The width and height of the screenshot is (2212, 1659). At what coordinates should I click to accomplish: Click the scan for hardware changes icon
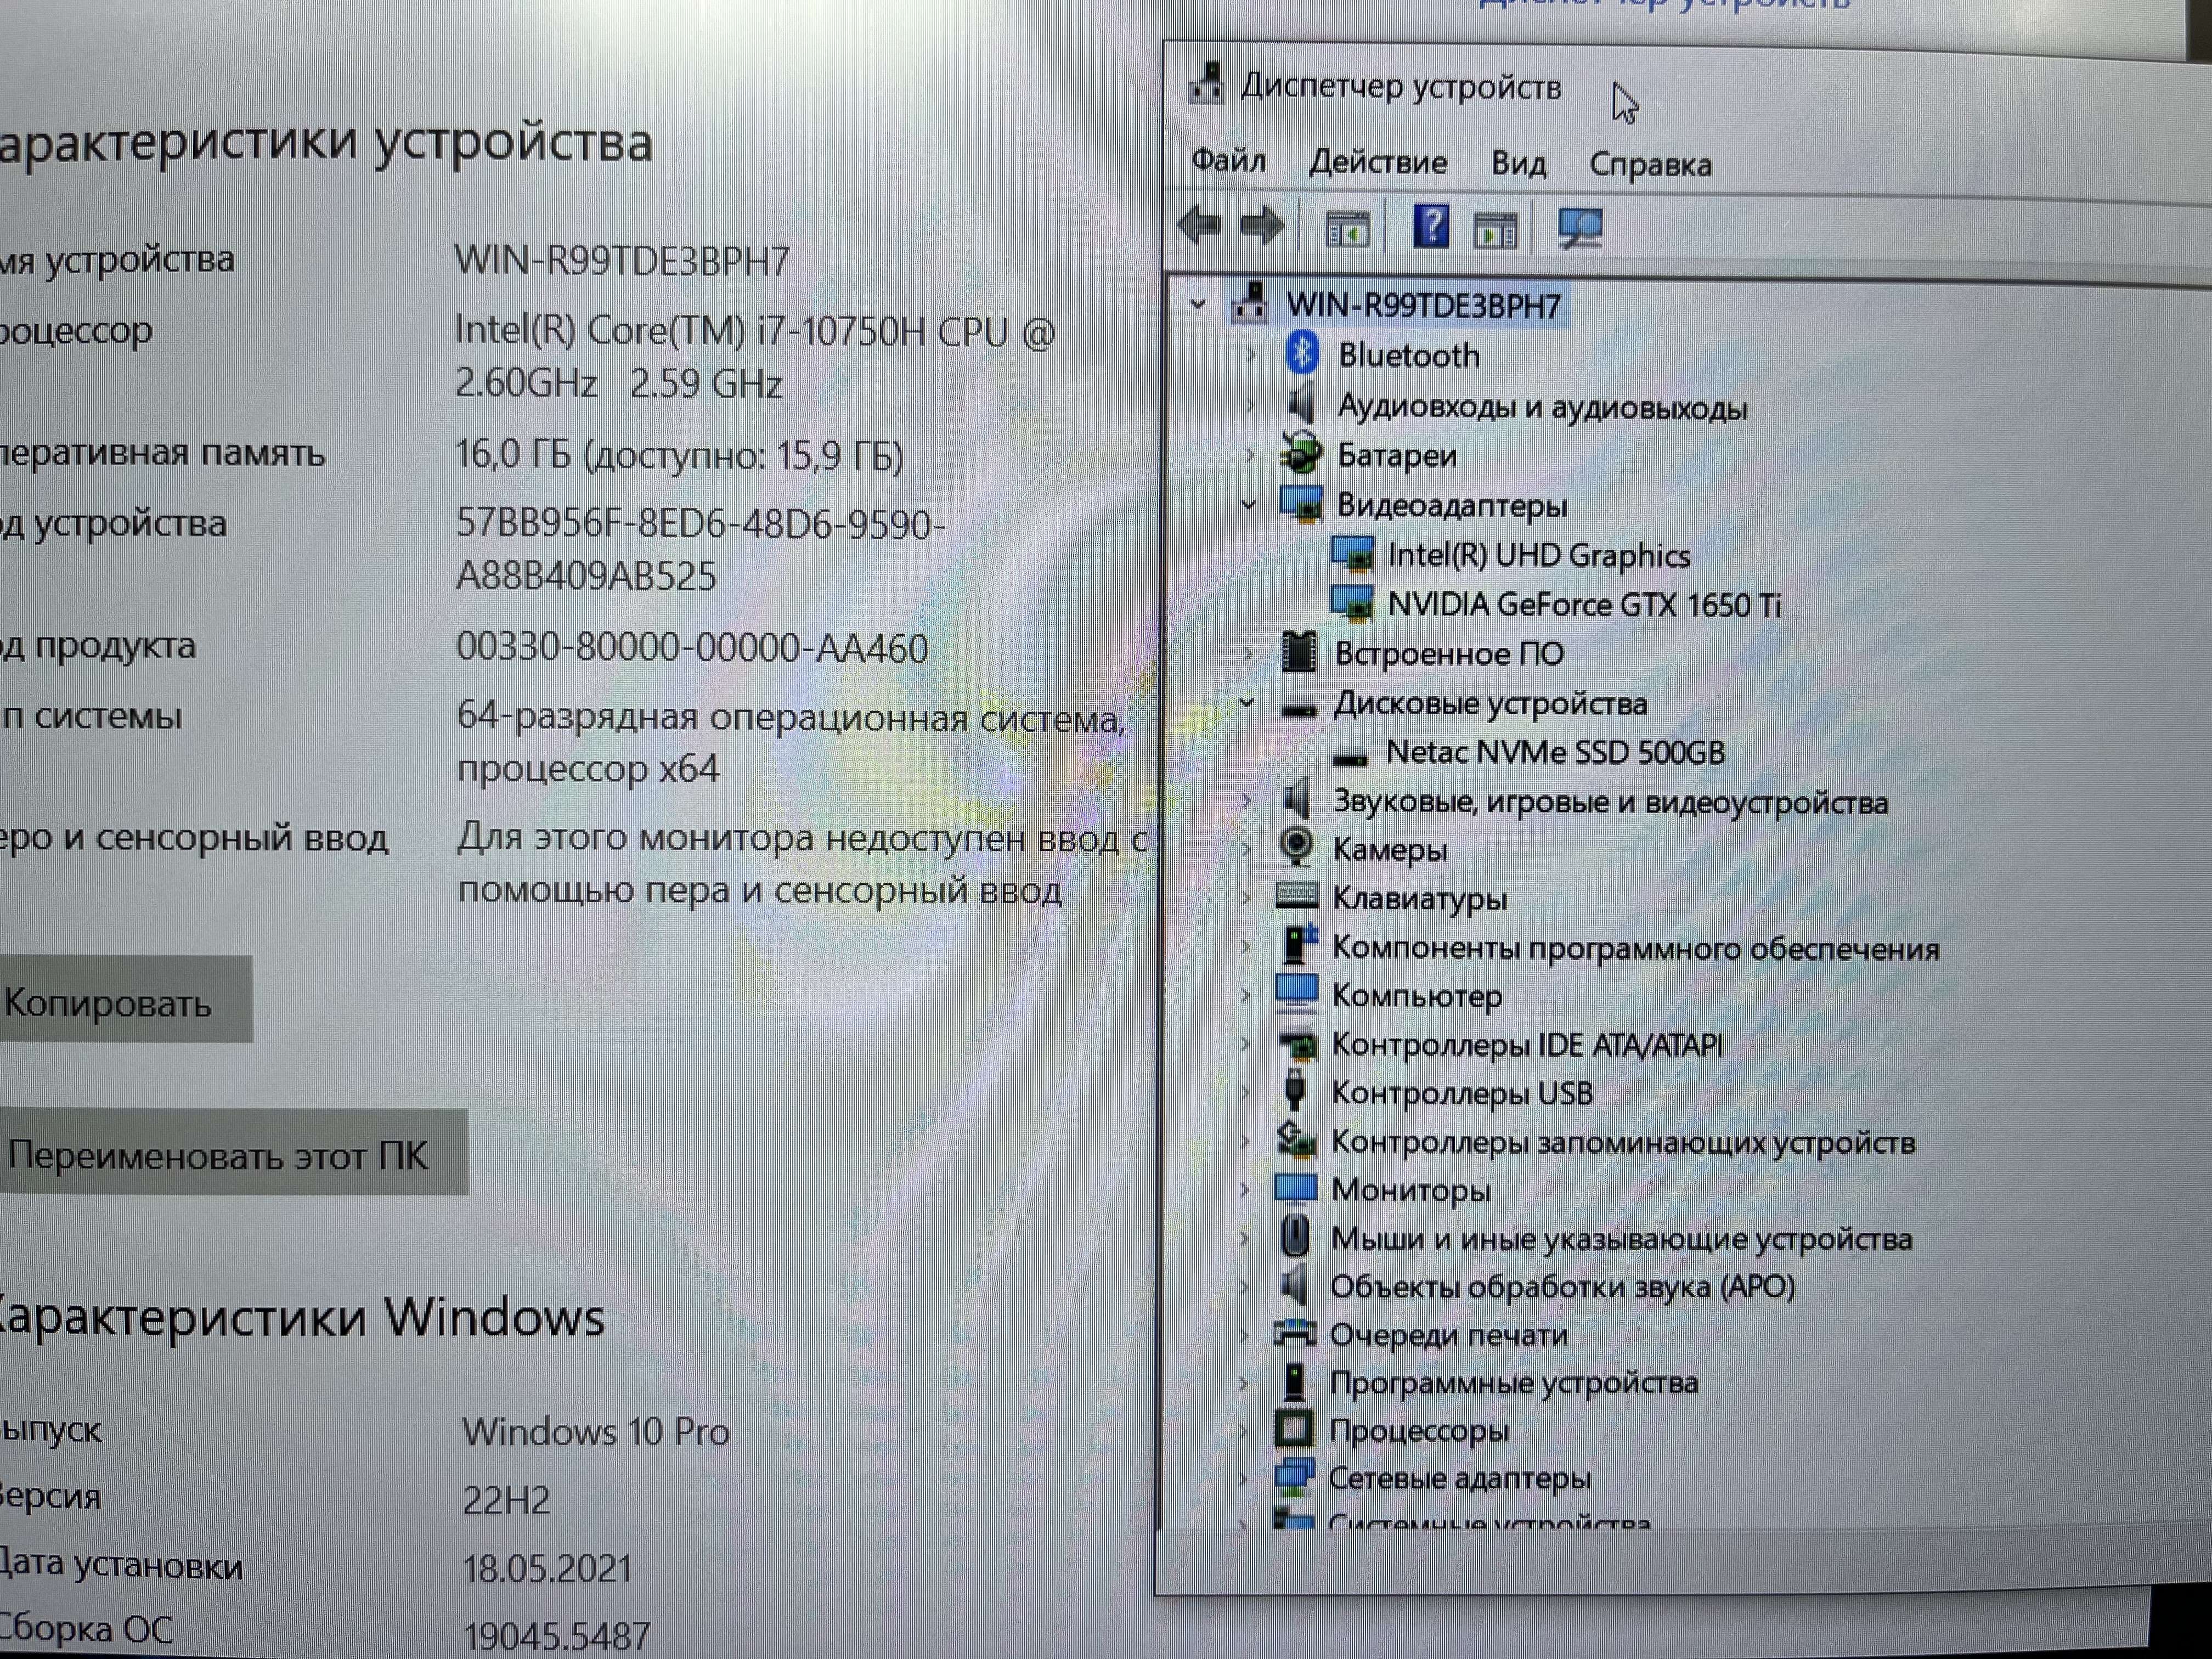[1581, 229]
